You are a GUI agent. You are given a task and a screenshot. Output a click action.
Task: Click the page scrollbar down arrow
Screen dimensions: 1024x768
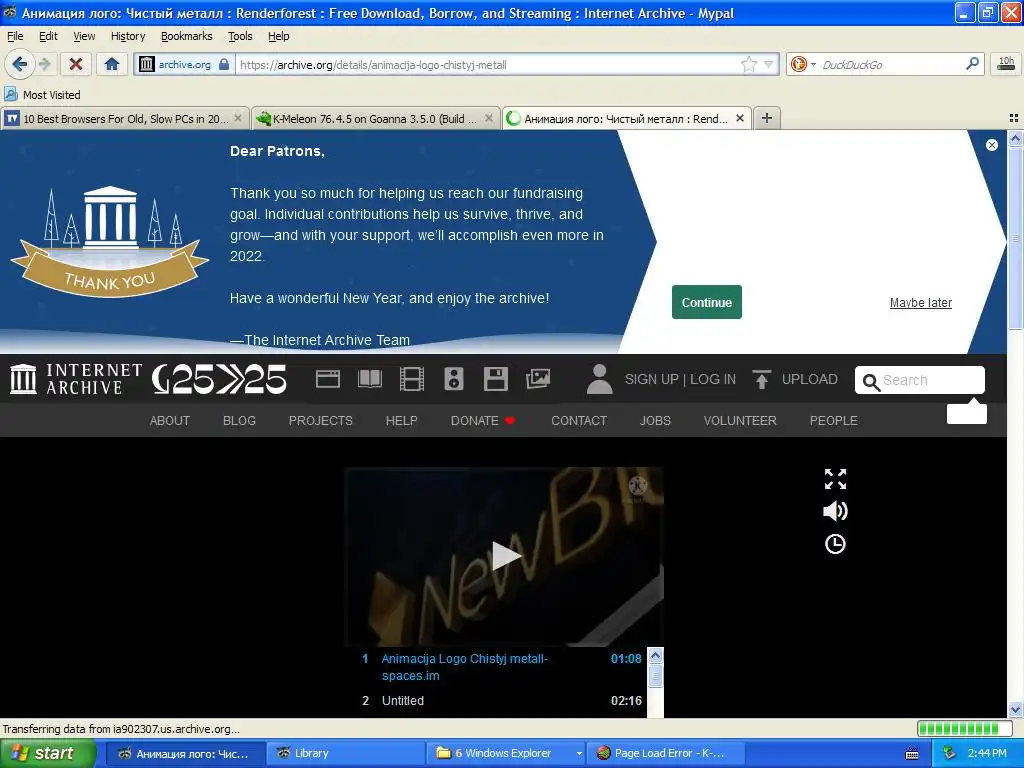[1015, 709]
